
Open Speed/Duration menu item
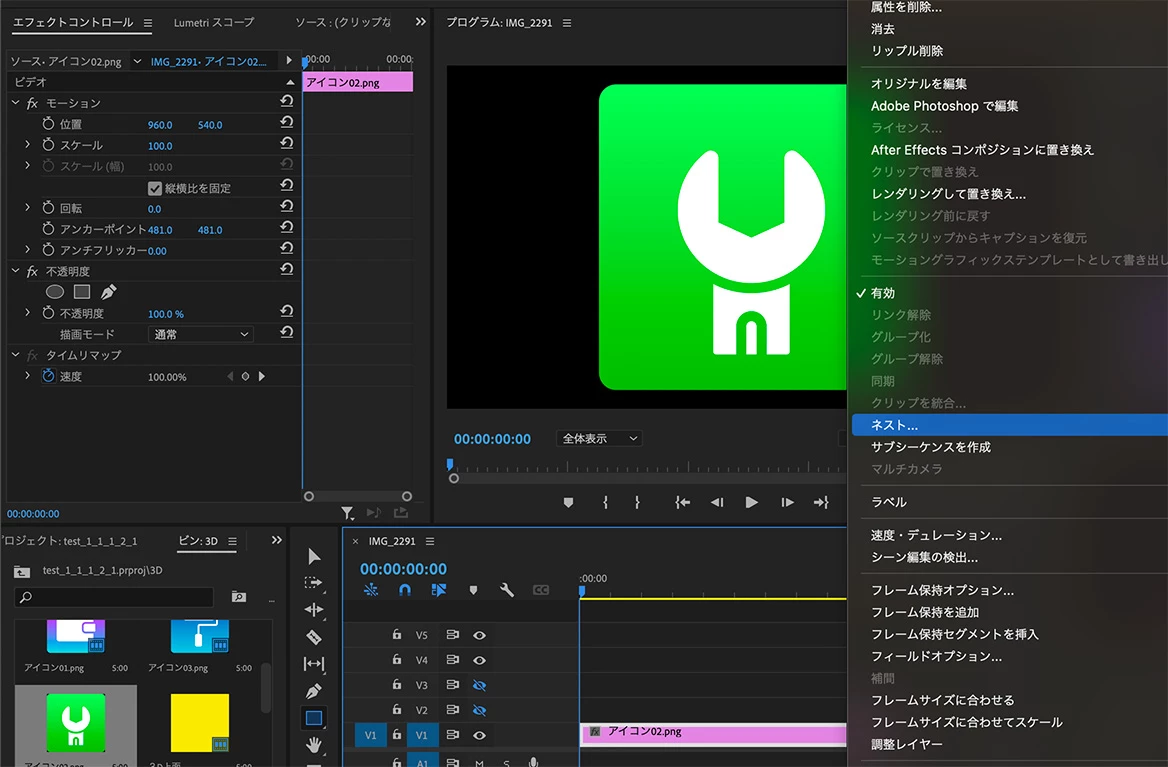click(936, 535)
